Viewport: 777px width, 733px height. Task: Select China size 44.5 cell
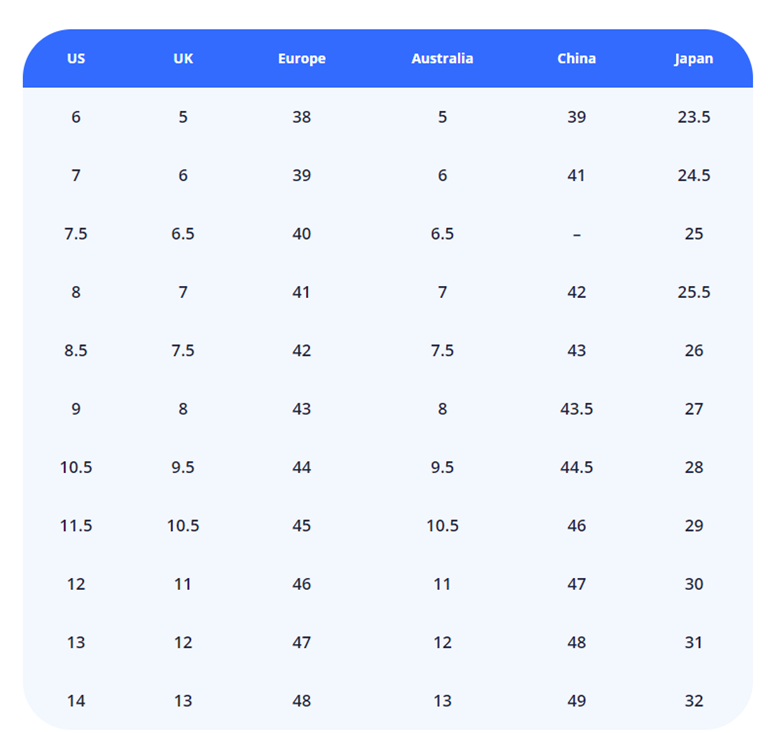(576, 467)
